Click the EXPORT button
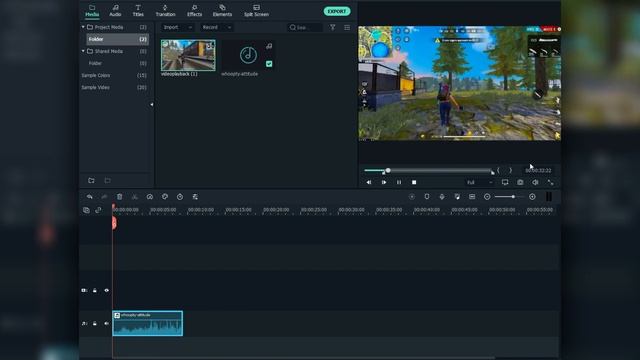Image resolution: width=640 pixels, height=360 pixels. pyautogui.click(x=337, y=11)
